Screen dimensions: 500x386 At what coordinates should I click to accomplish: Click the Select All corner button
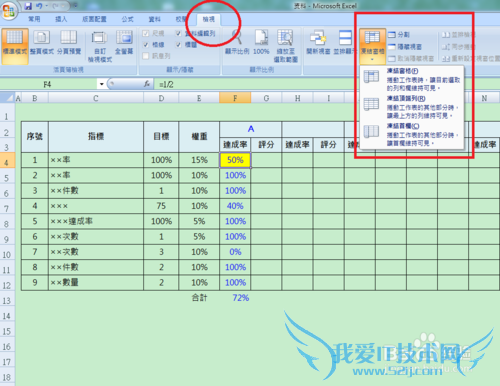(x=7, y=98)
